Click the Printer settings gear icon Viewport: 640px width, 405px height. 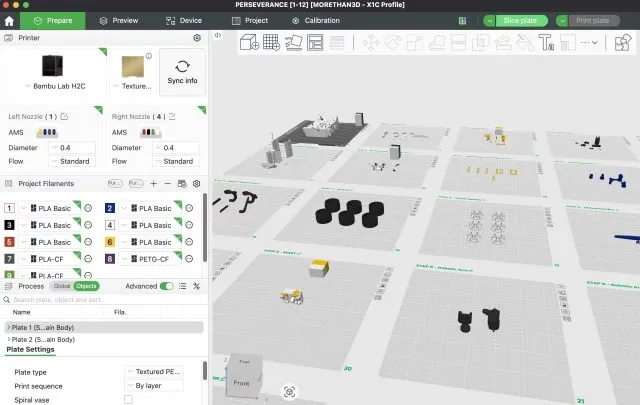[x=196, y=37]
